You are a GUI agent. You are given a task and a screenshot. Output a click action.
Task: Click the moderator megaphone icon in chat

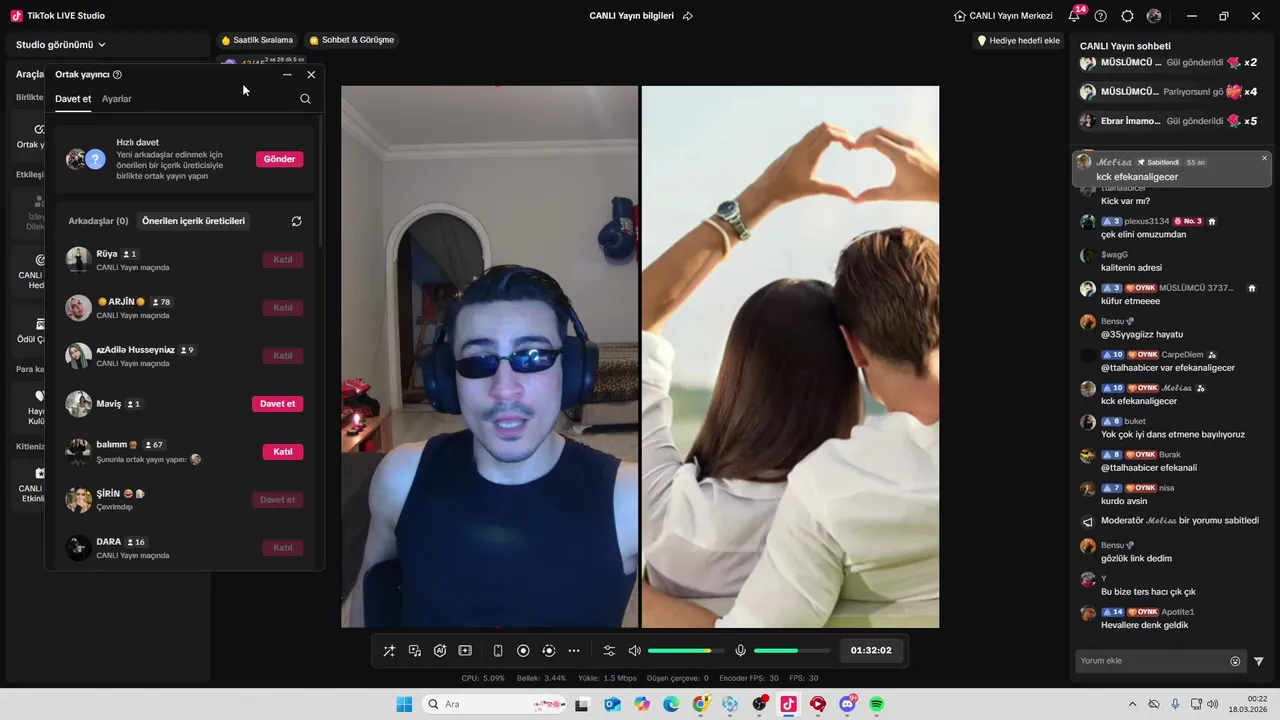(x=1088, y=521)
